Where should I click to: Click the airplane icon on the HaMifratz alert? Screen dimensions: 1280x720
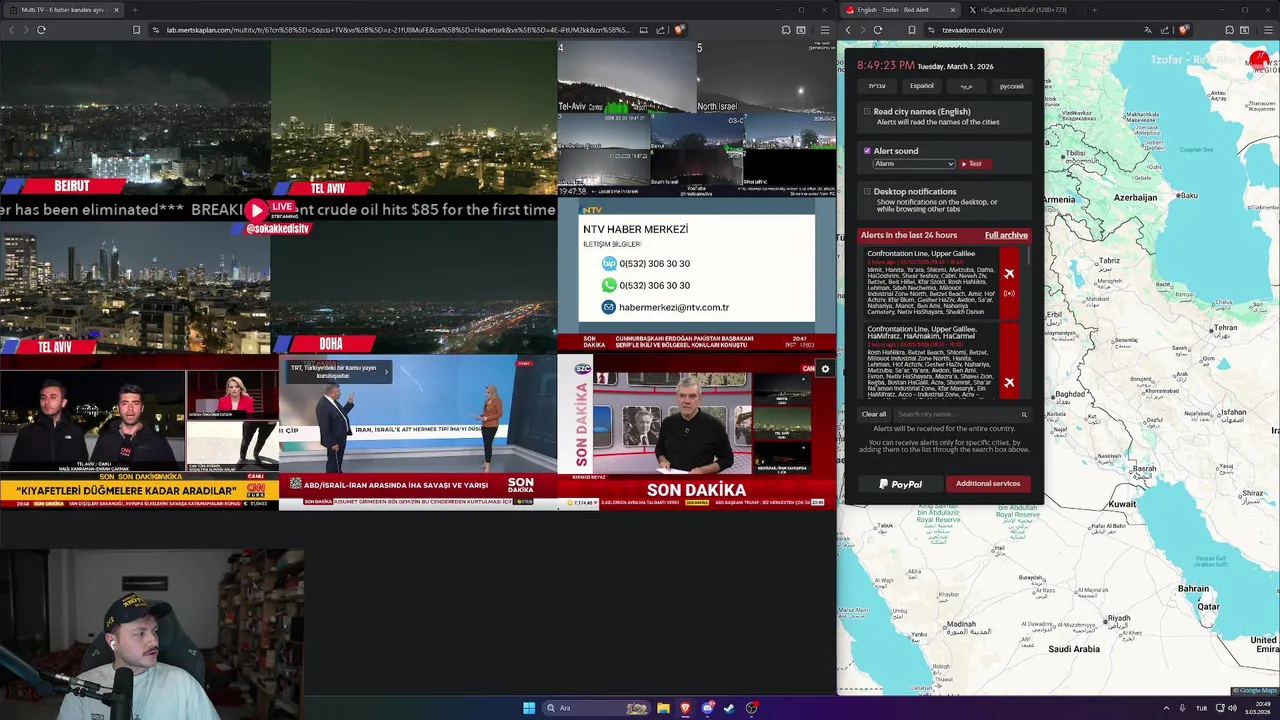[1009, 383]
